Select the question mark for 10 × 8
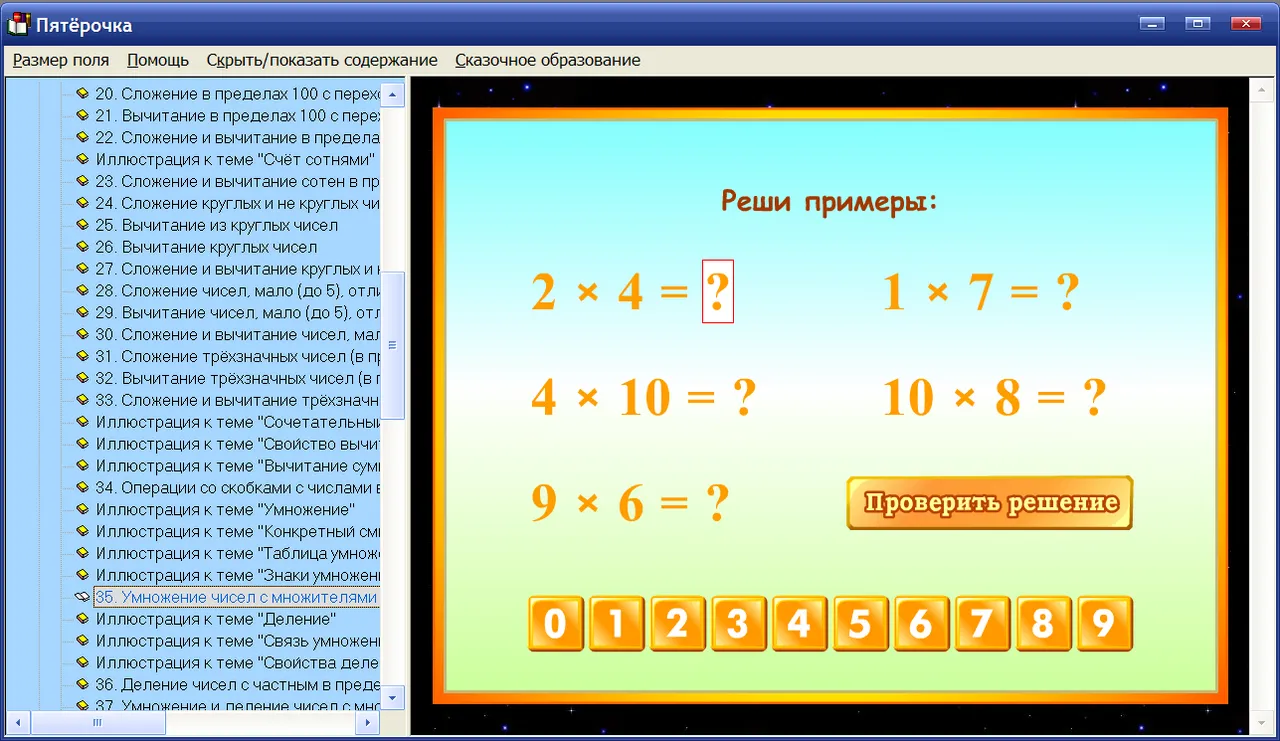The height and width of the screenshot is (741, 1280). click(x=1094, y=398)
